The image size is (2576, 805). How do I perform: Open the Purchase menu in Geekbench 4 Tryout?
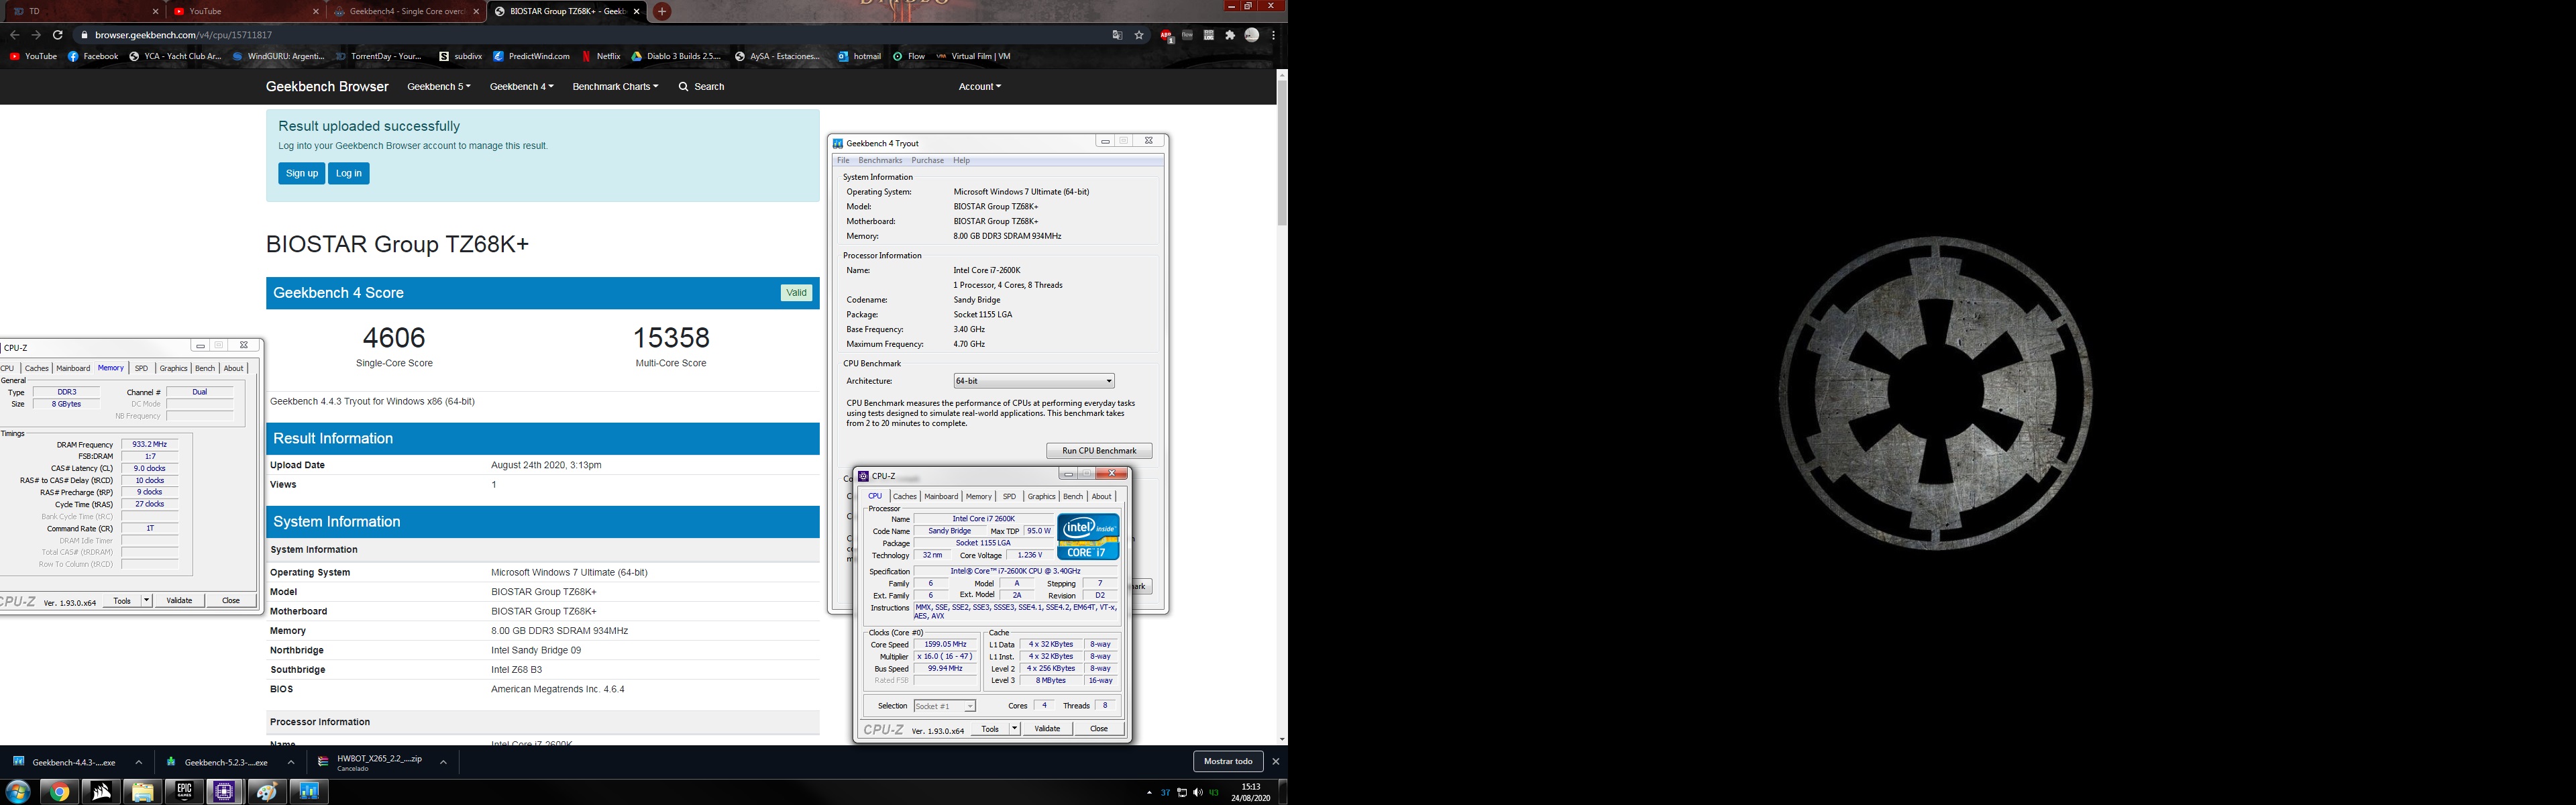pyautogui.click(x=927, y=160)
